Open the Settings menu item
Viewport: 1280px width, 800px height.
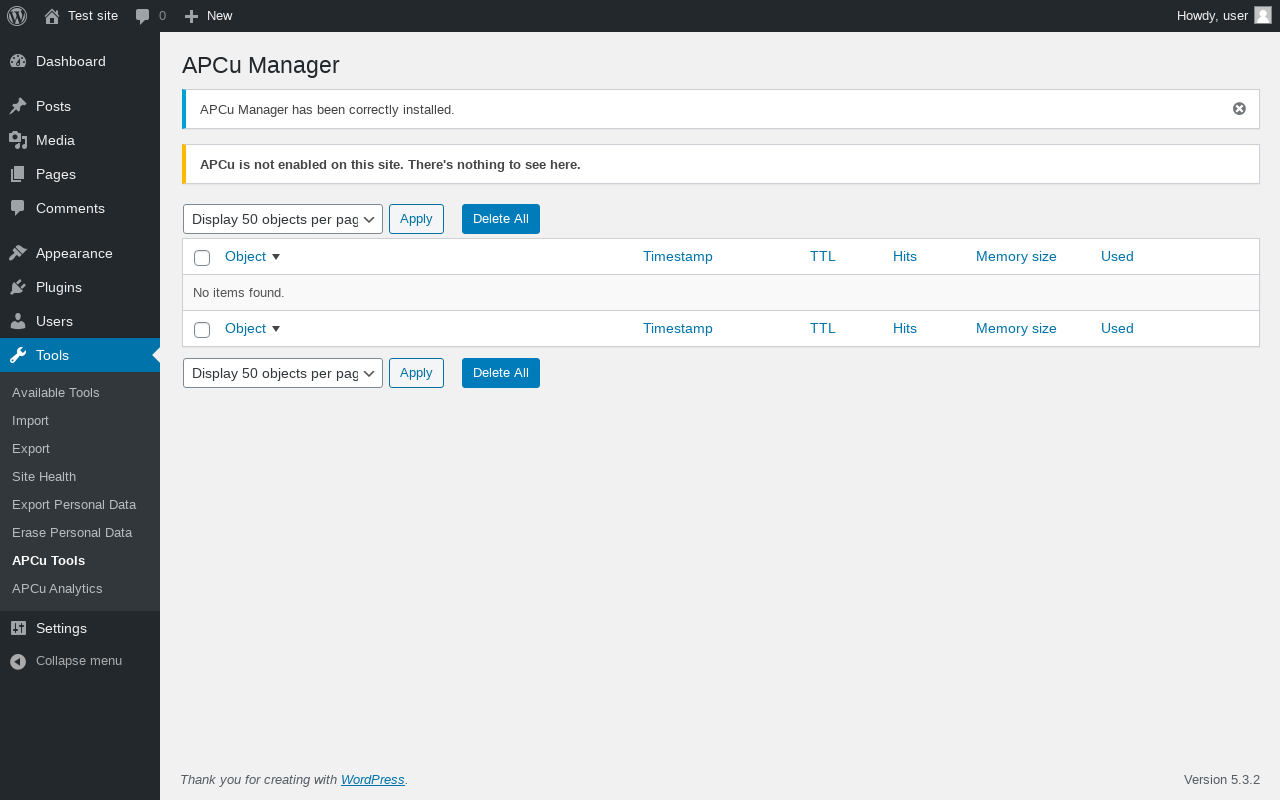pos(80,628)
